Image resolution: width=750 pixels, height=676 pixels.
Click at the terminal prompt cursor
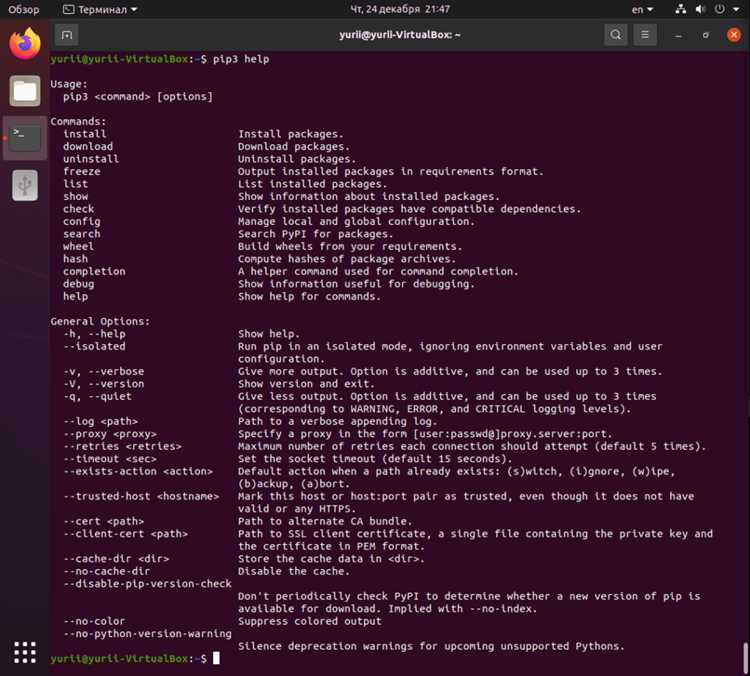pos(216,658)
